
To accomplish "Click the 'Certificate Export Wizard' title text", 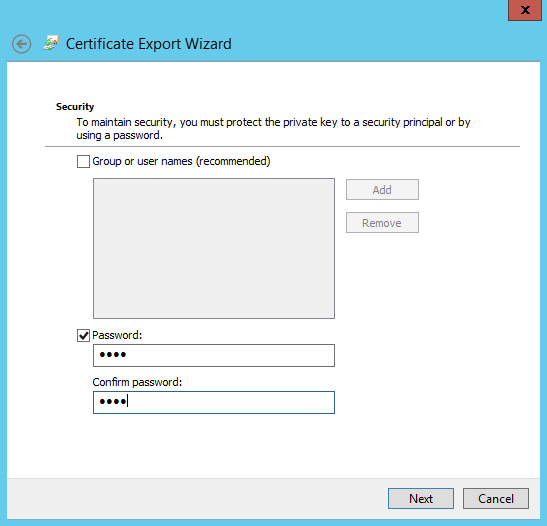I will click(149, 44).
